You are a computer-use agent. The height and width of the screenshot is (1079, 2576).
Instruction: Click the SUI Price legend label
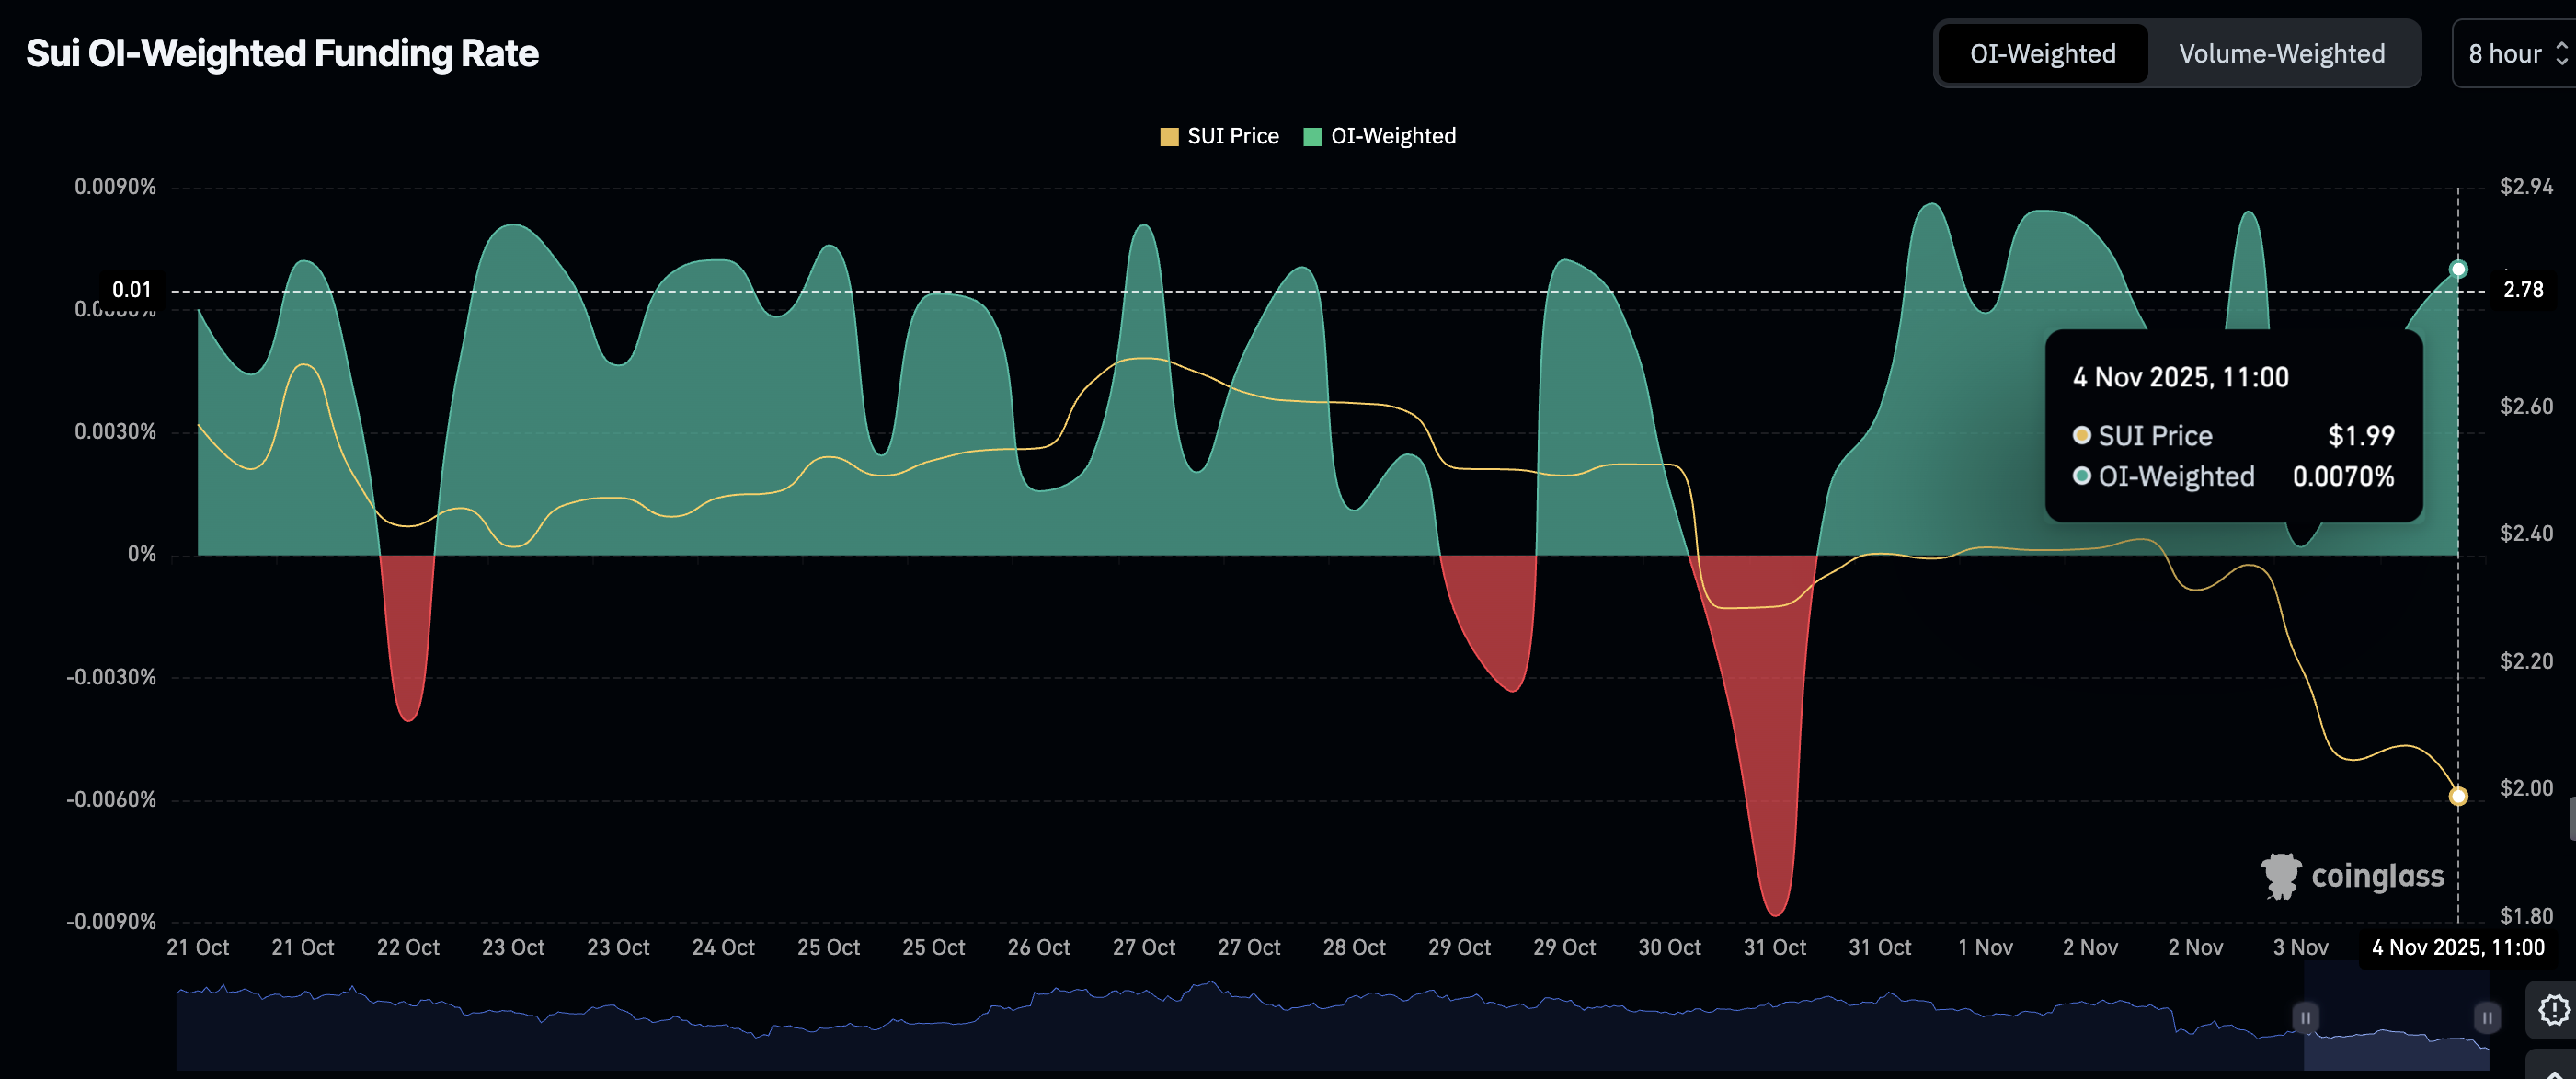click(x=1232, y=137)
